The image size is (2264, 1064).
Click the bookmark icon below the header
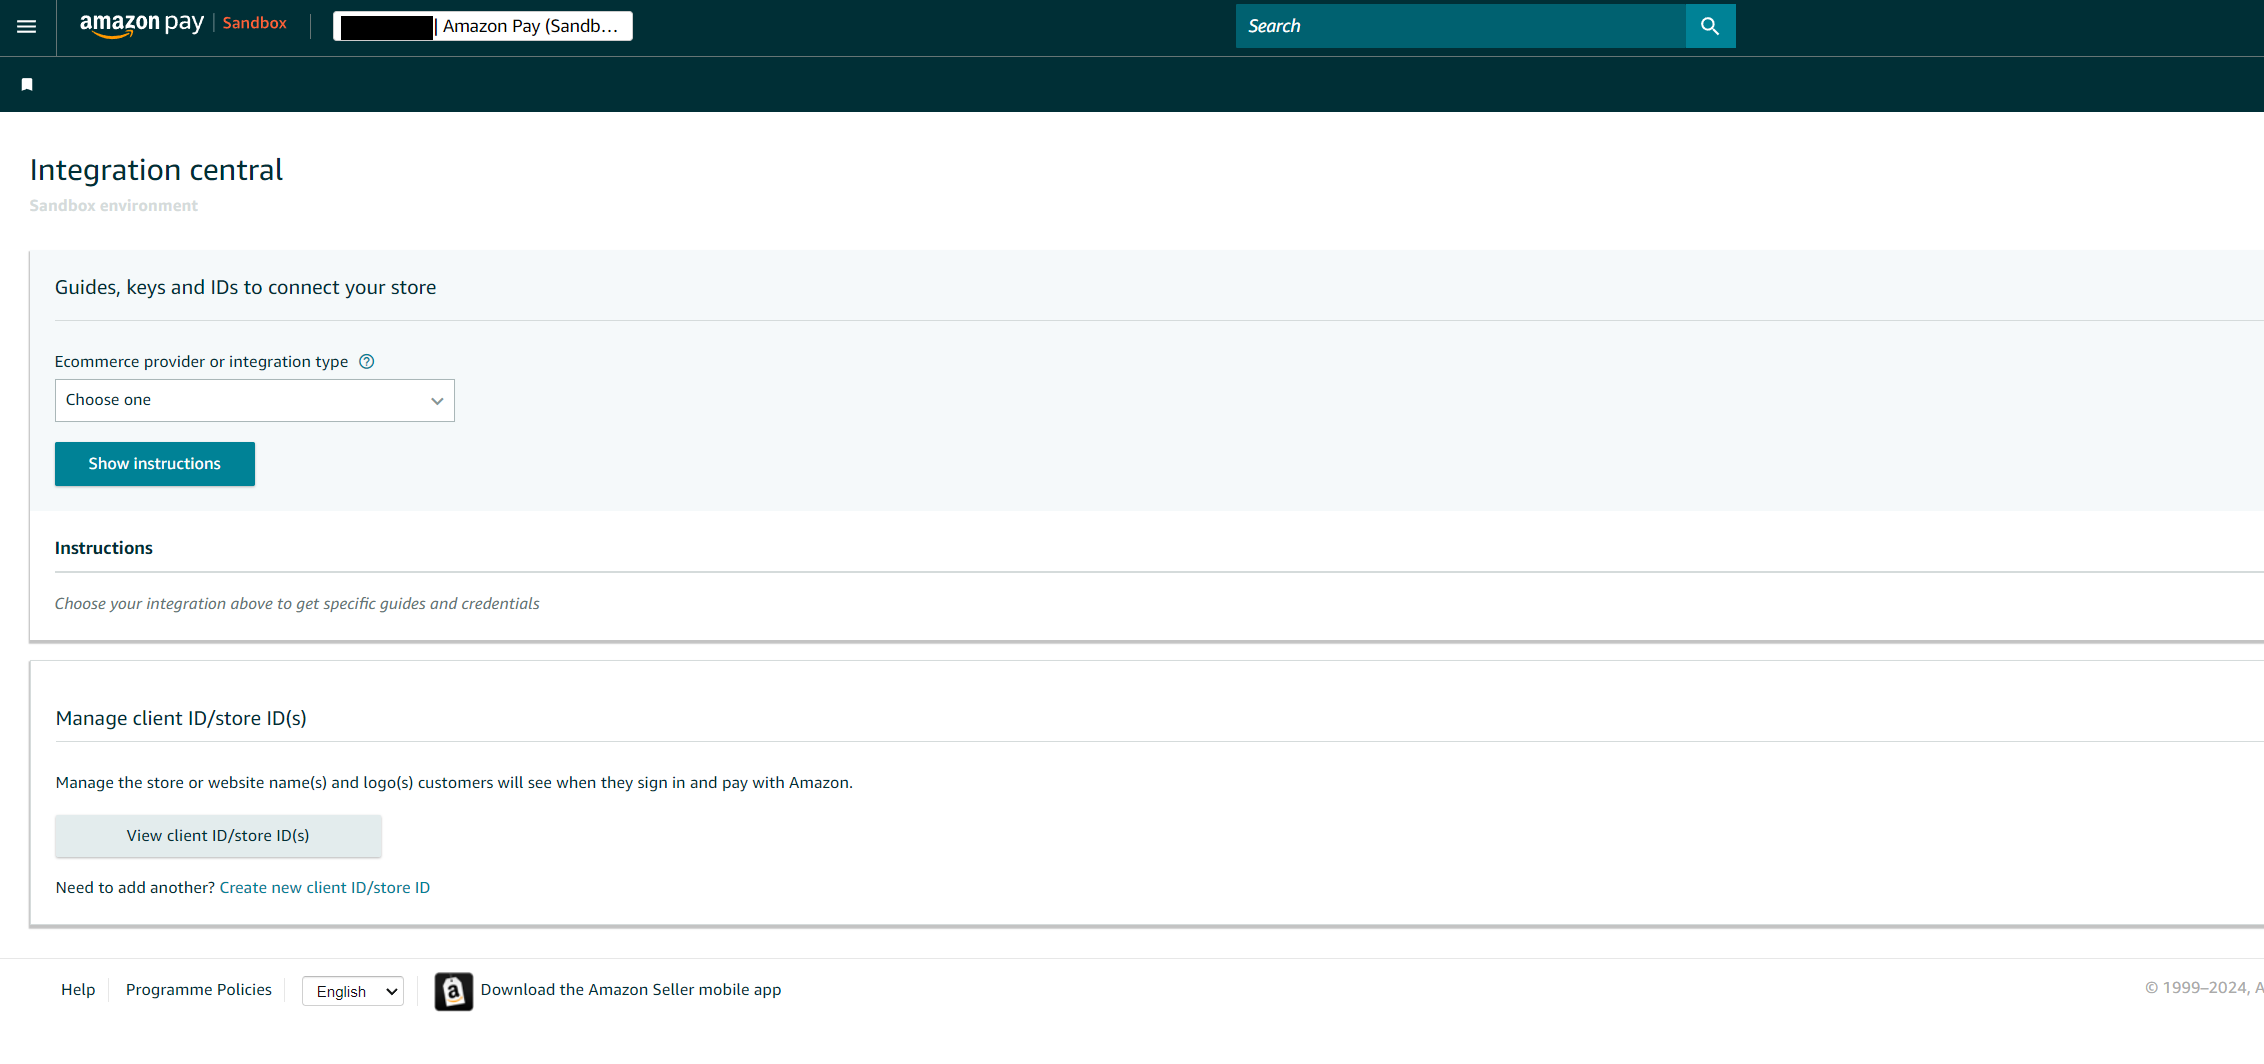pos(27,85)
